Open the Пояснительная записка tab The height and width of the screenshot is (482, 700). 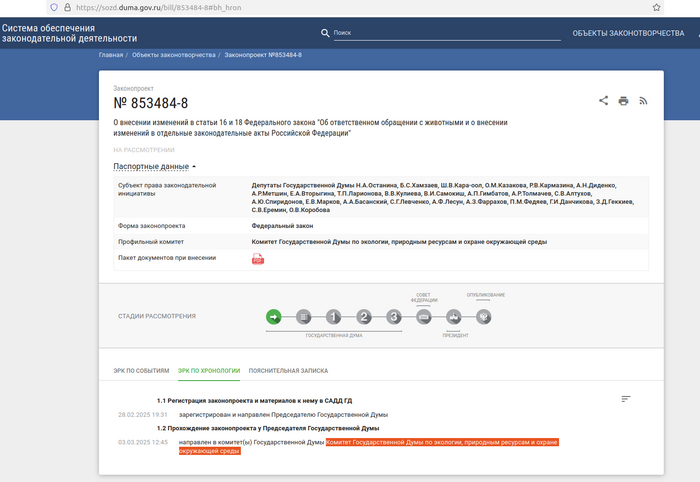coord(288,371)
